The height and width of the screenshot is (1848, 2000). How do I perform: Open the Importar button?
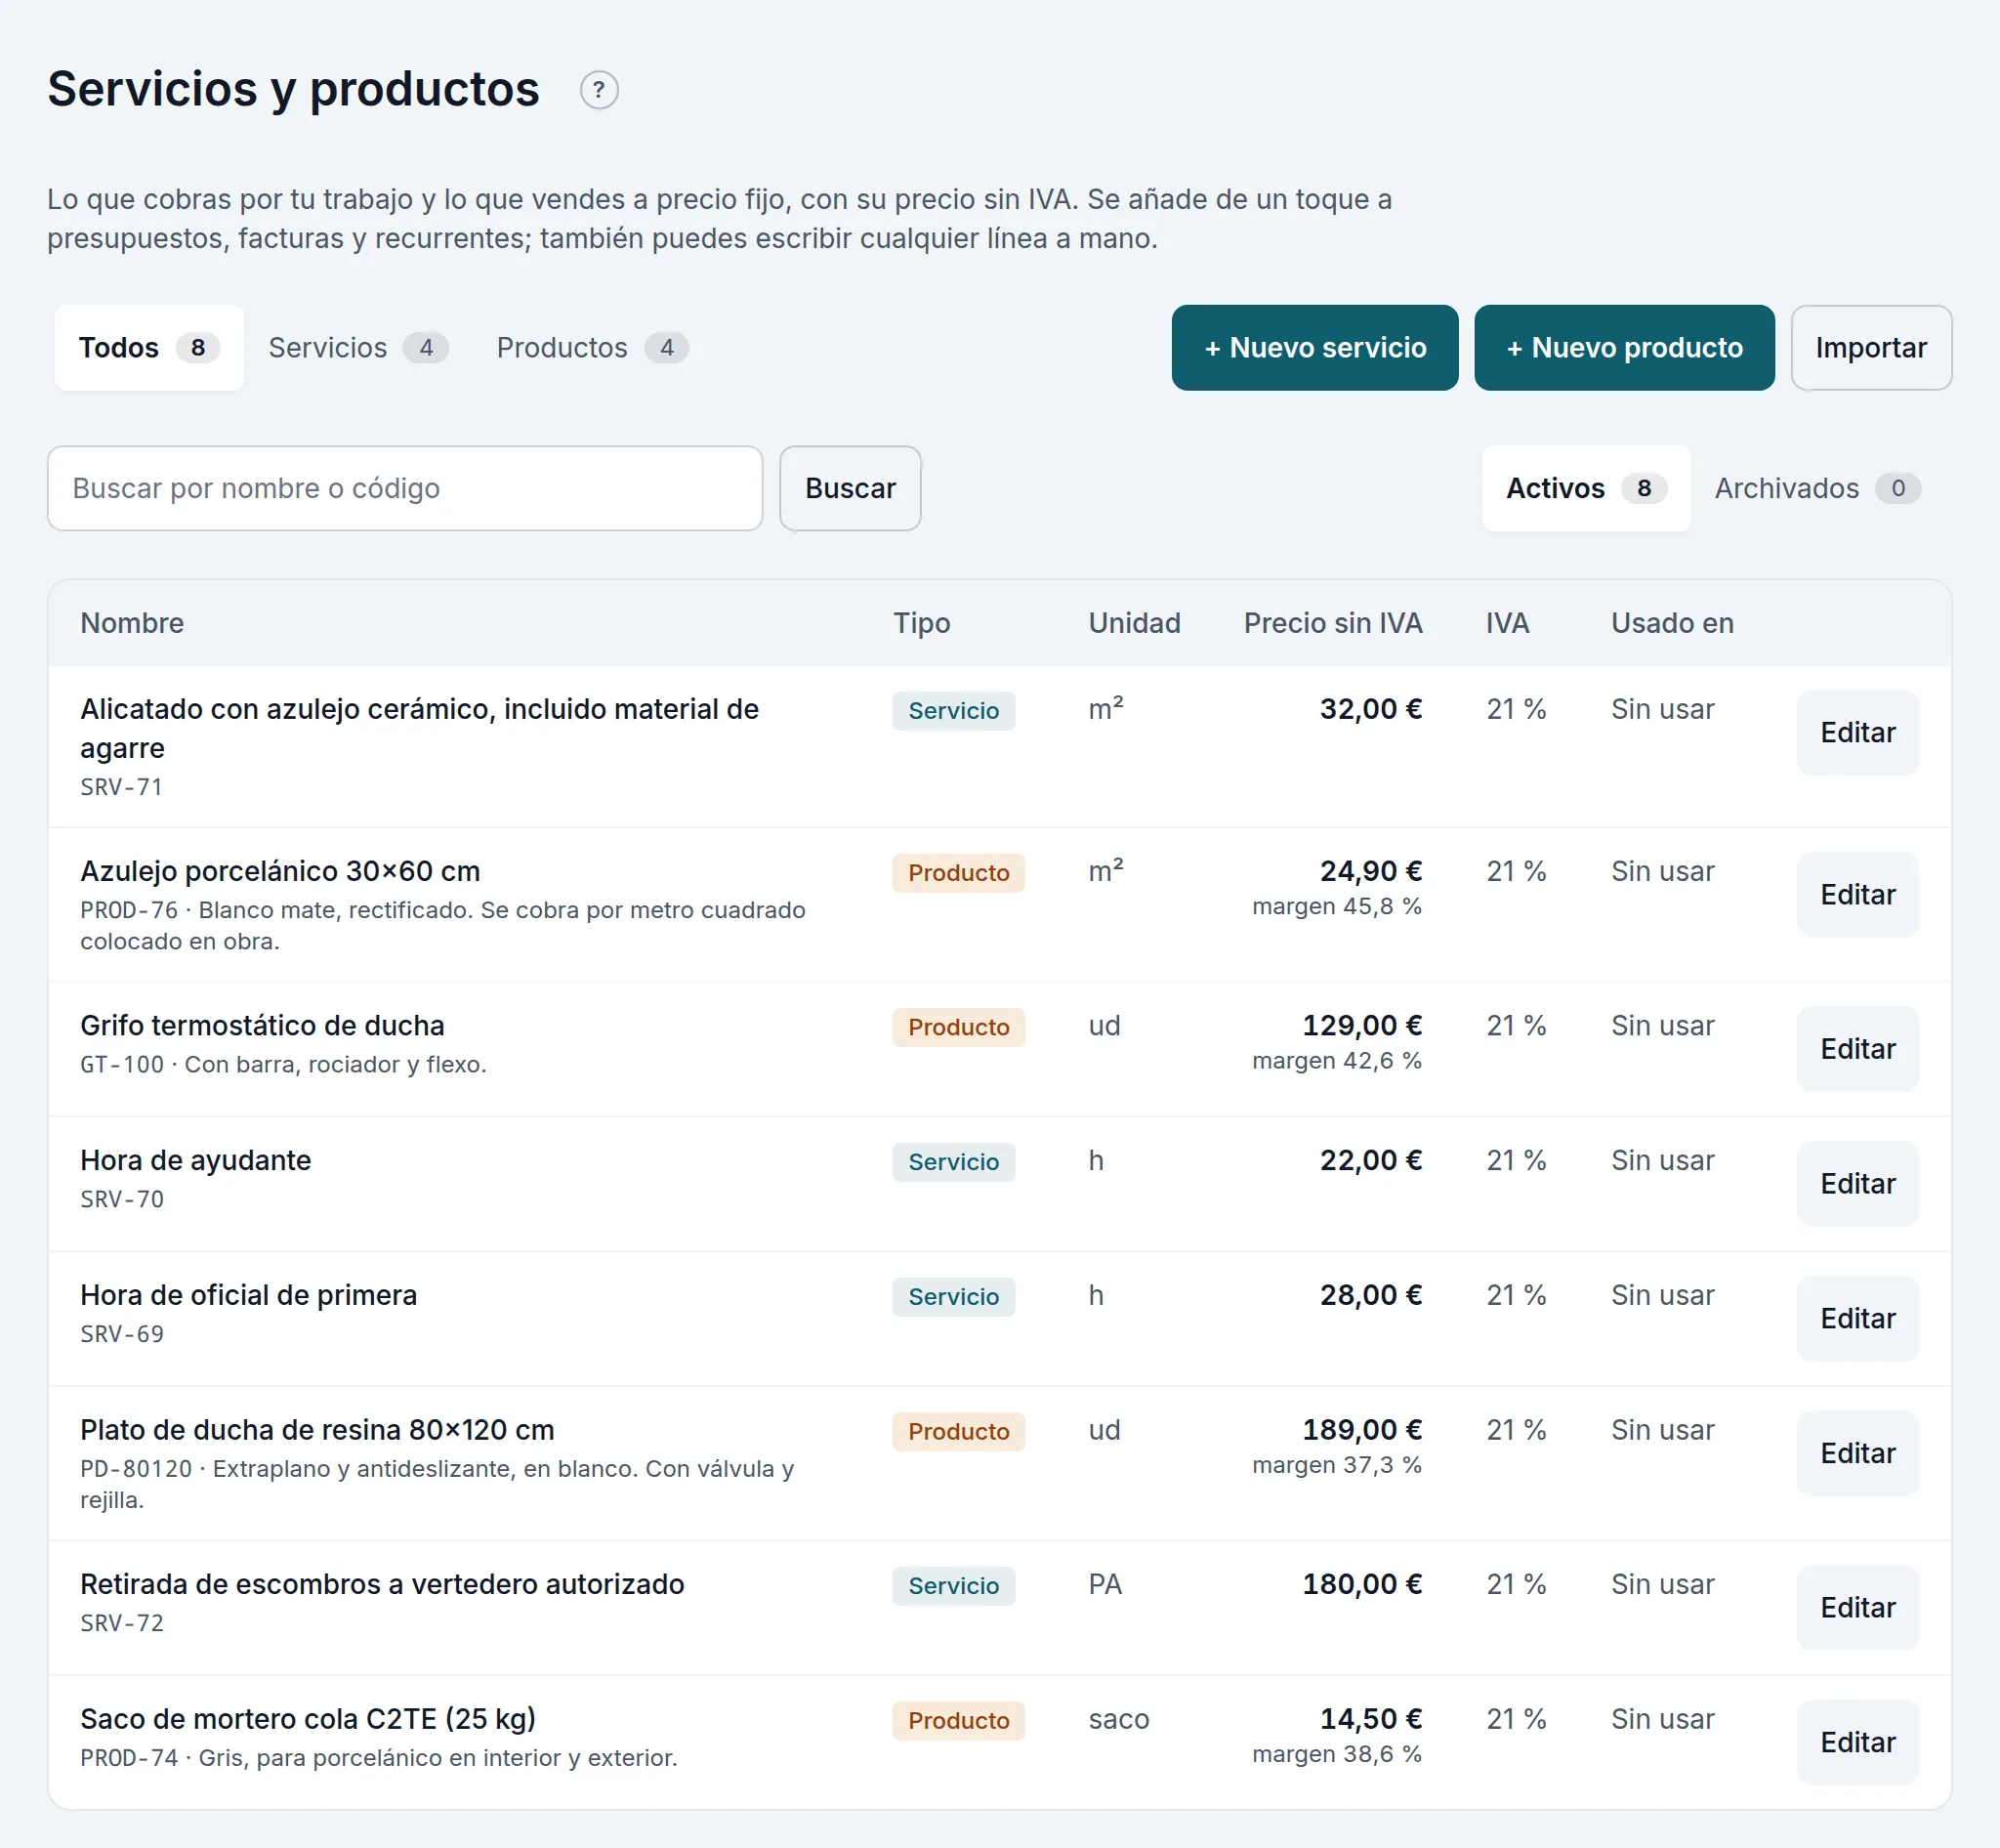coord(1871,347)
